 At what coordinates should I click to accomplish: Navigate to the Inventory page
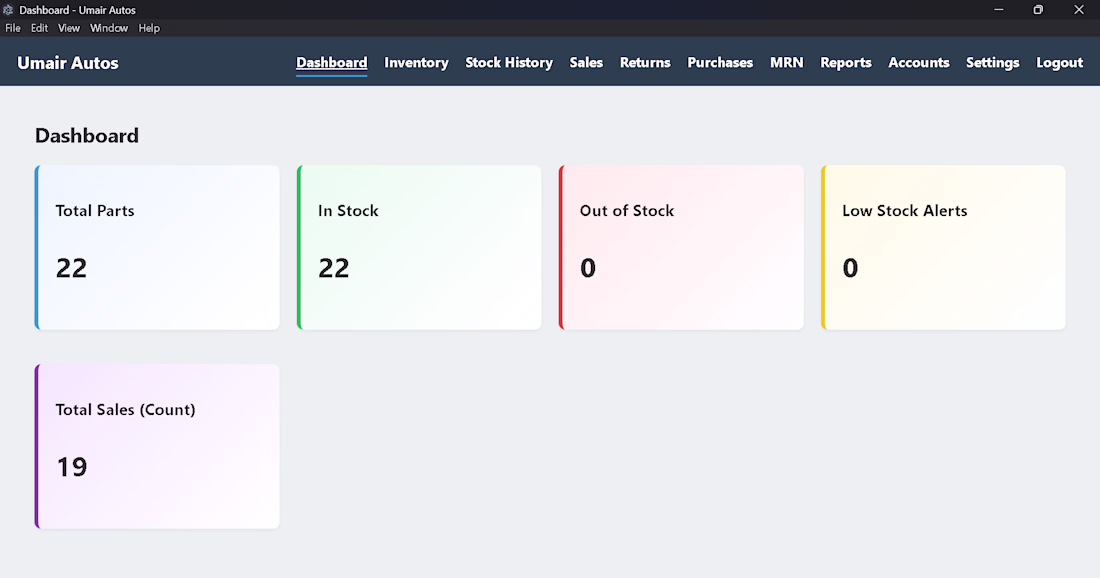(x=416, y=62)
